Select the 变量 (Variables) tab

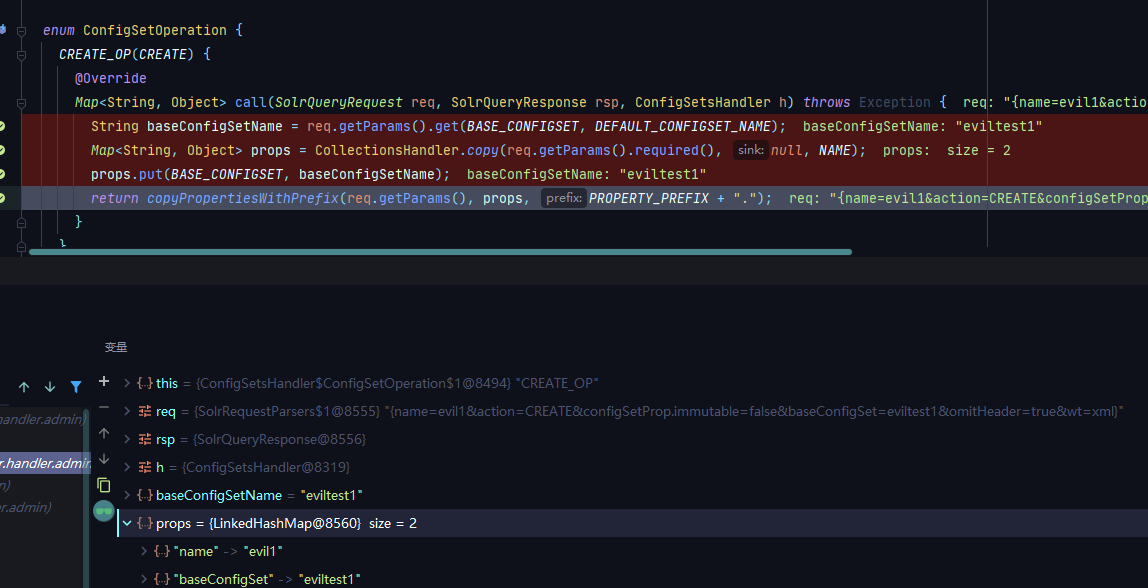click(x=116, y=347)
